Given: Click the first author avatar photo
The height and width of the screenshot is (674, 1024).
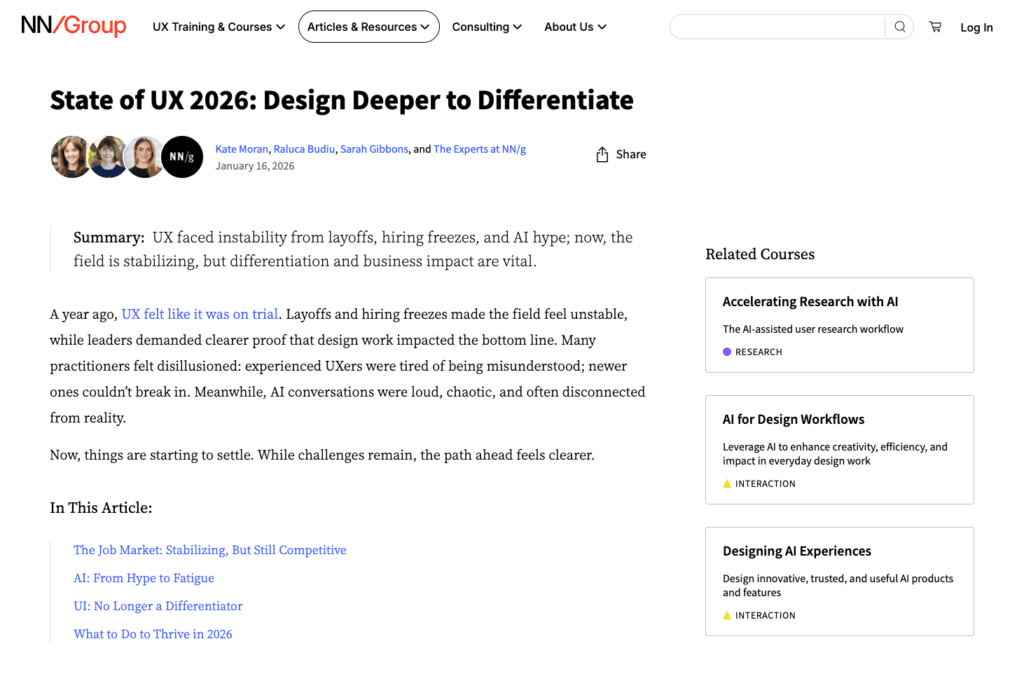Looking at the screenshot, I should (71, 157).
